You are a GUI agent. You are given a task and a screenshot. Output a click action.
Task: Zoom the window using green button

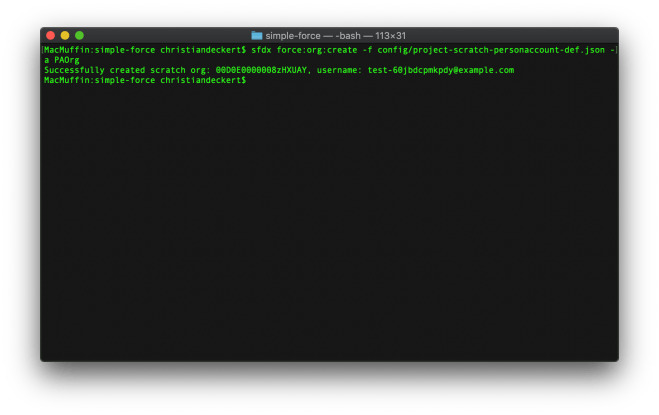click(79, 35)
